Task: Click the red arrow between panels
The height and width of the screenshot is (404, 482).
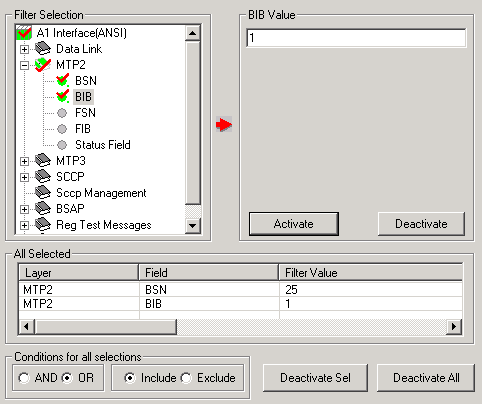Action: click(x=224, y=124)
